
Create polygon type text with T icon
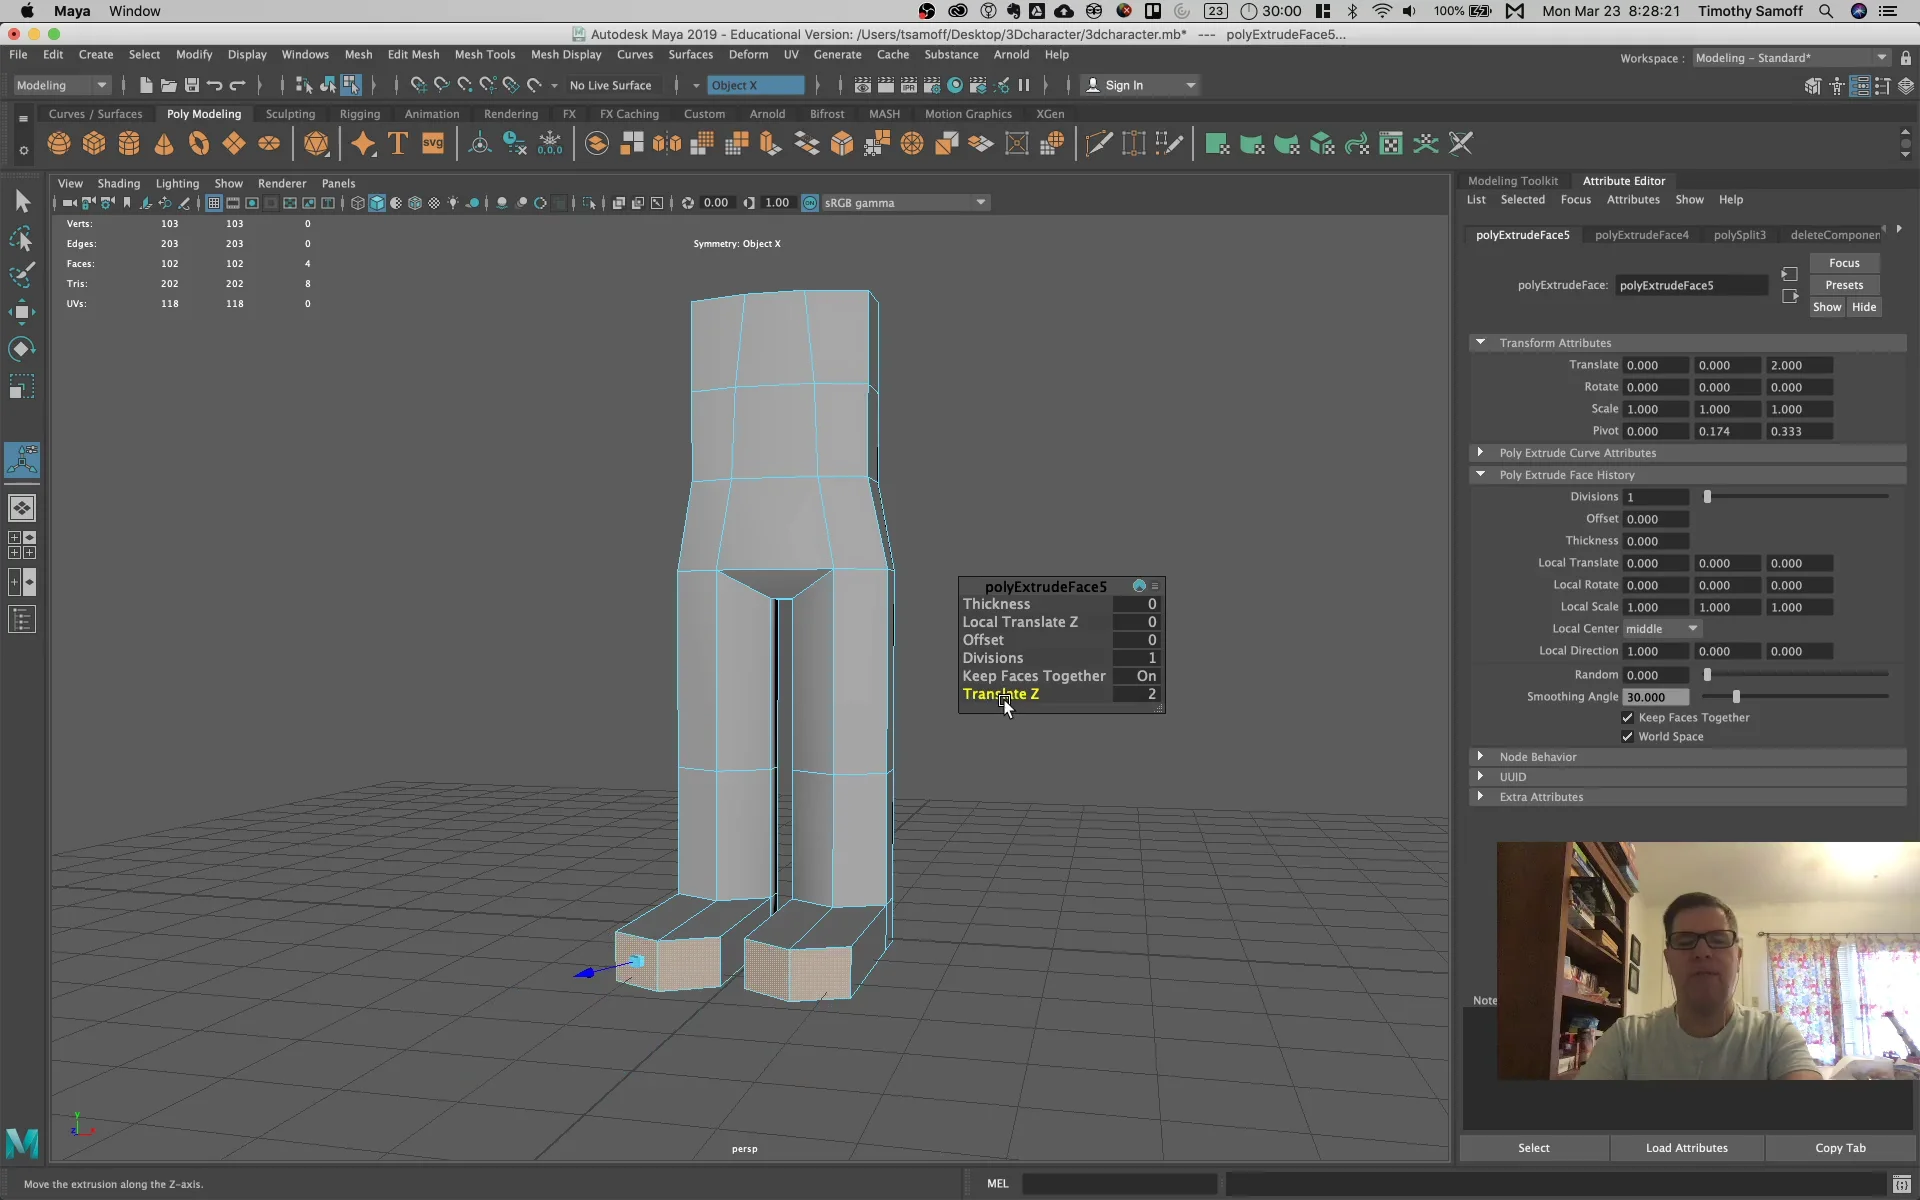click(x=397, y=144)
